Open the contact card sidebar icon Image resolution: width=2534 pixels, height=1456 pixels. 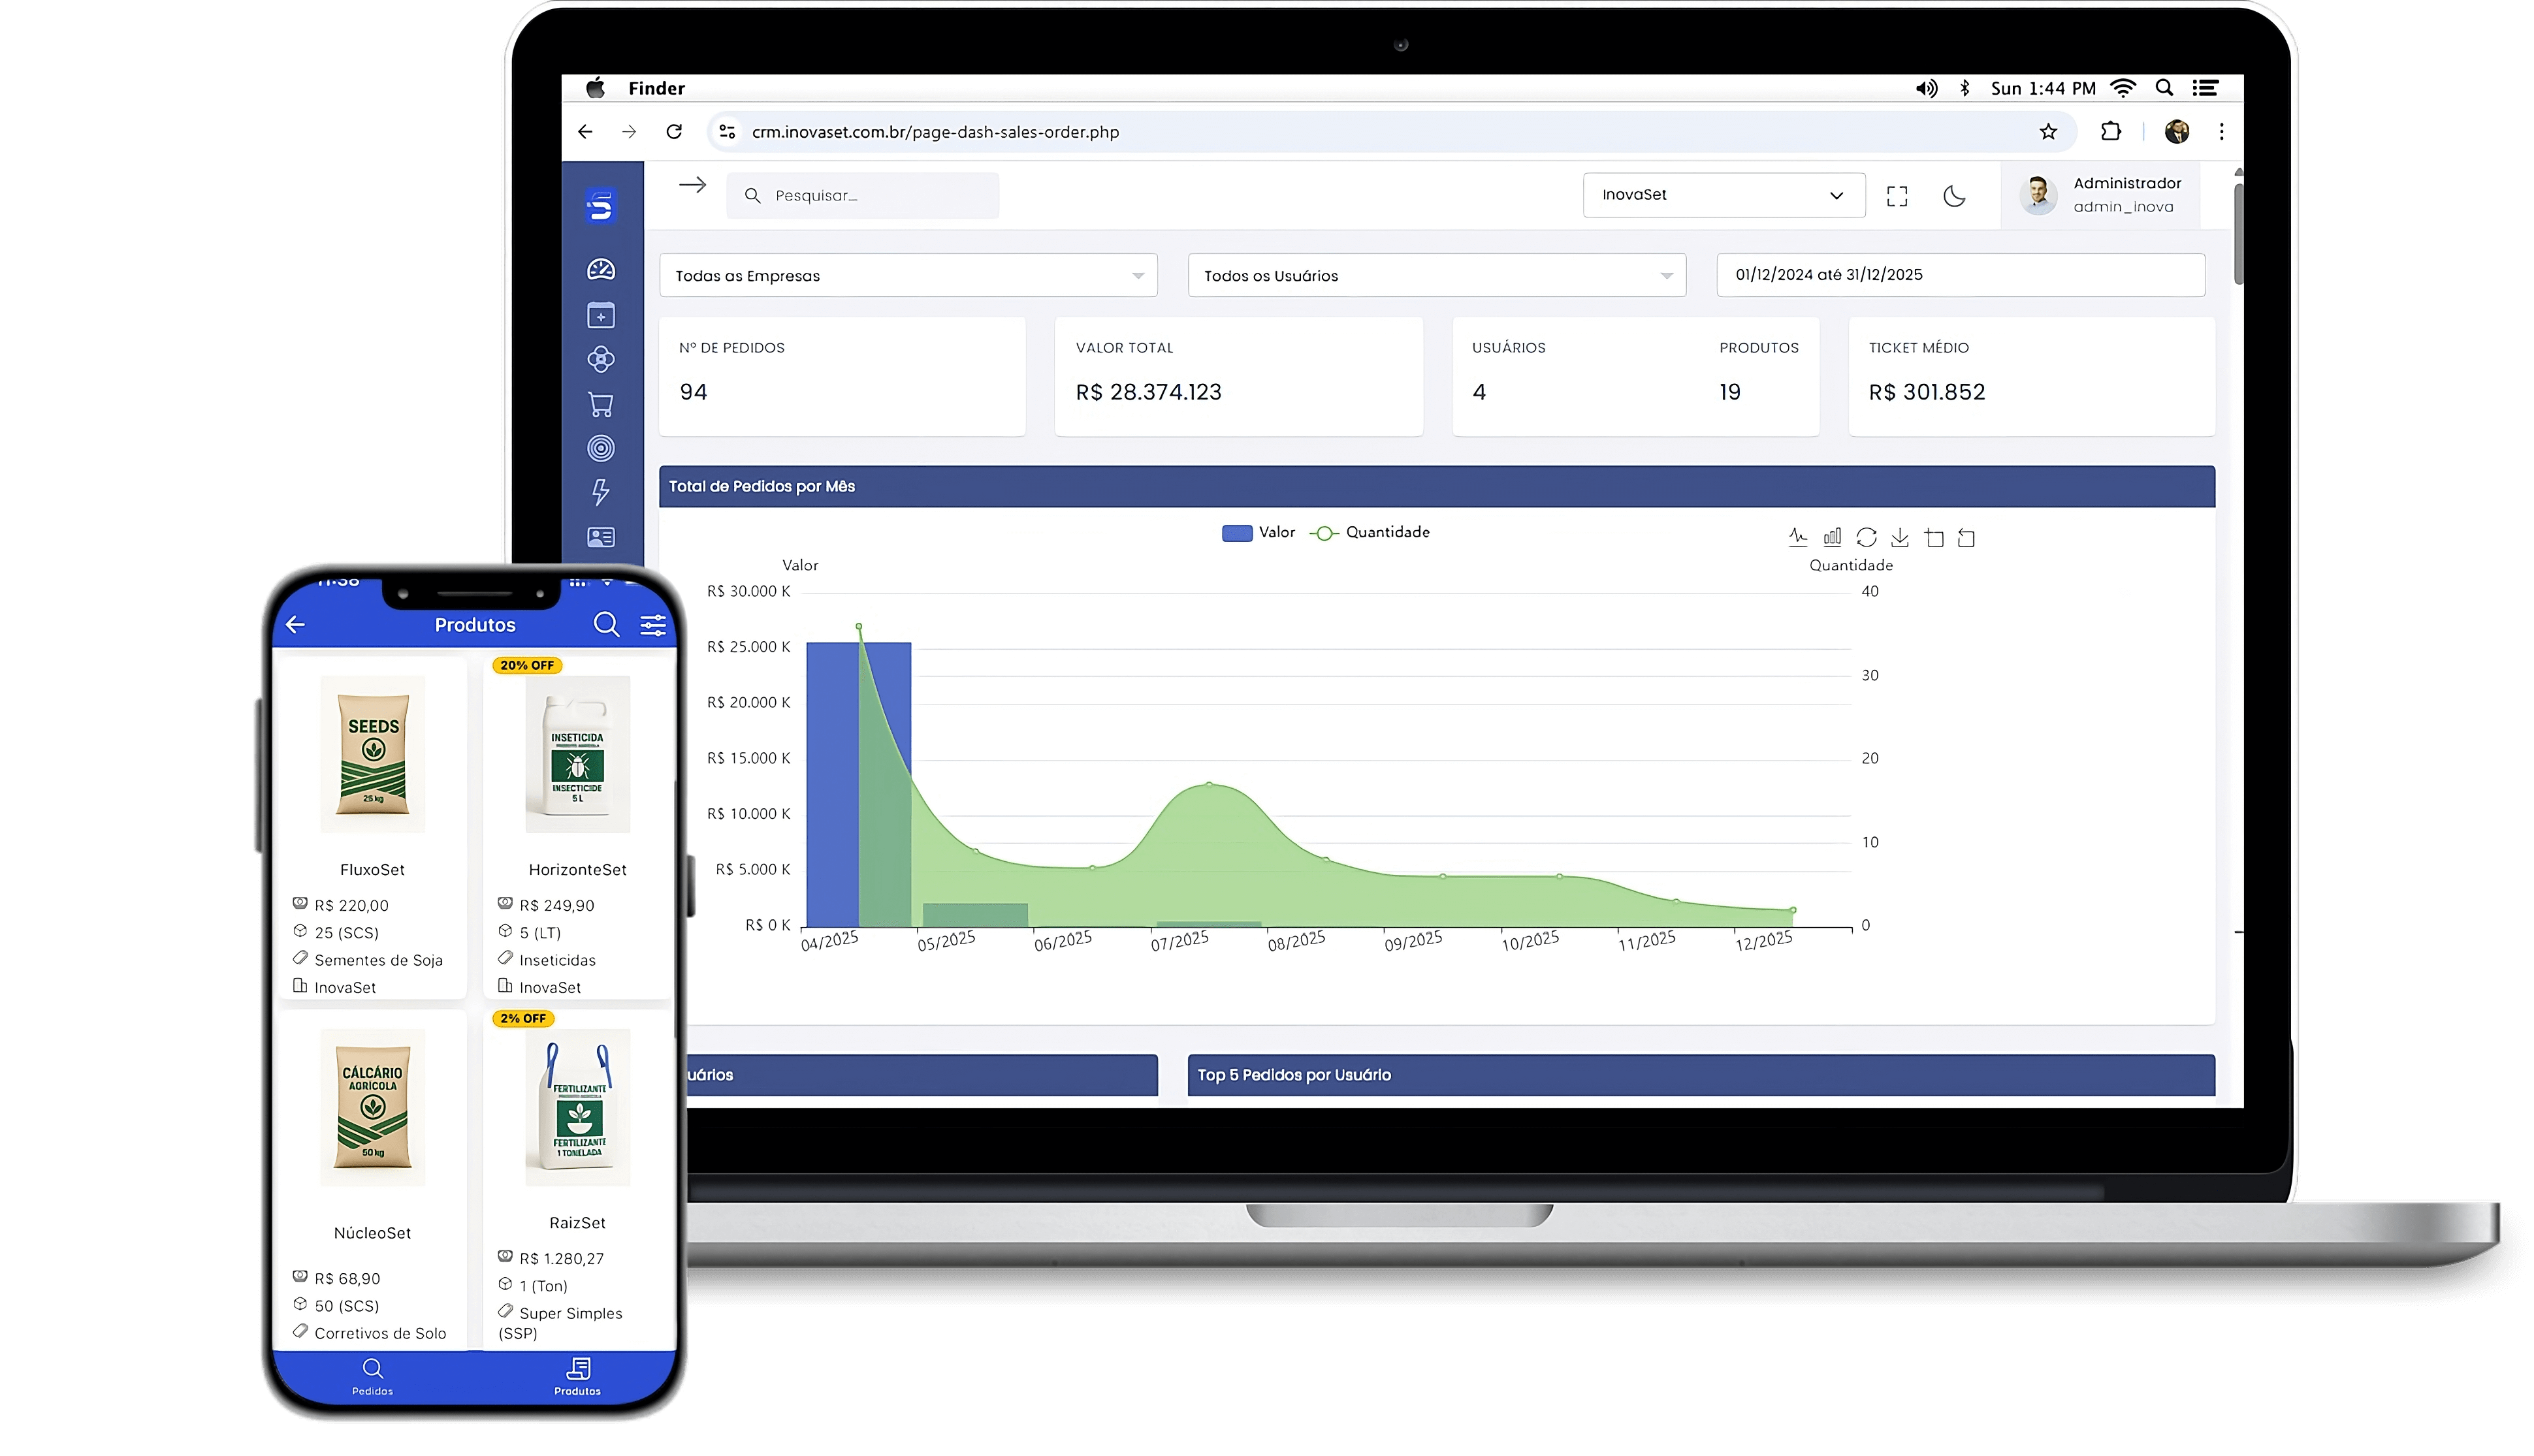coord(600,537)
